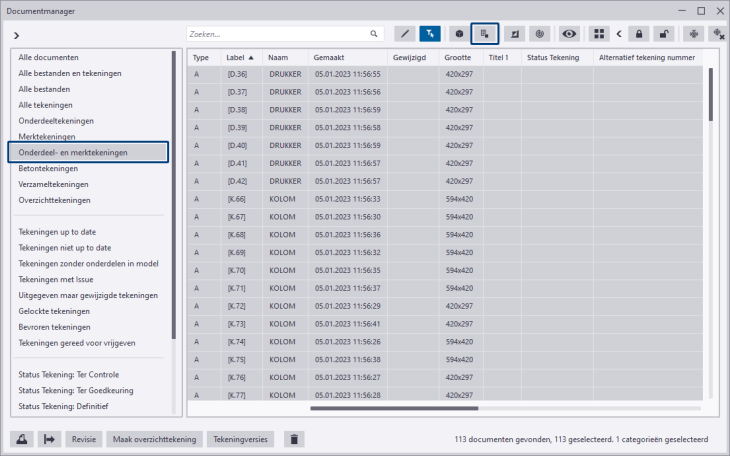Click the pencil edit icon in toolbar
The image size is (730, 456).
pyautogui.click(x=404, y=33)
